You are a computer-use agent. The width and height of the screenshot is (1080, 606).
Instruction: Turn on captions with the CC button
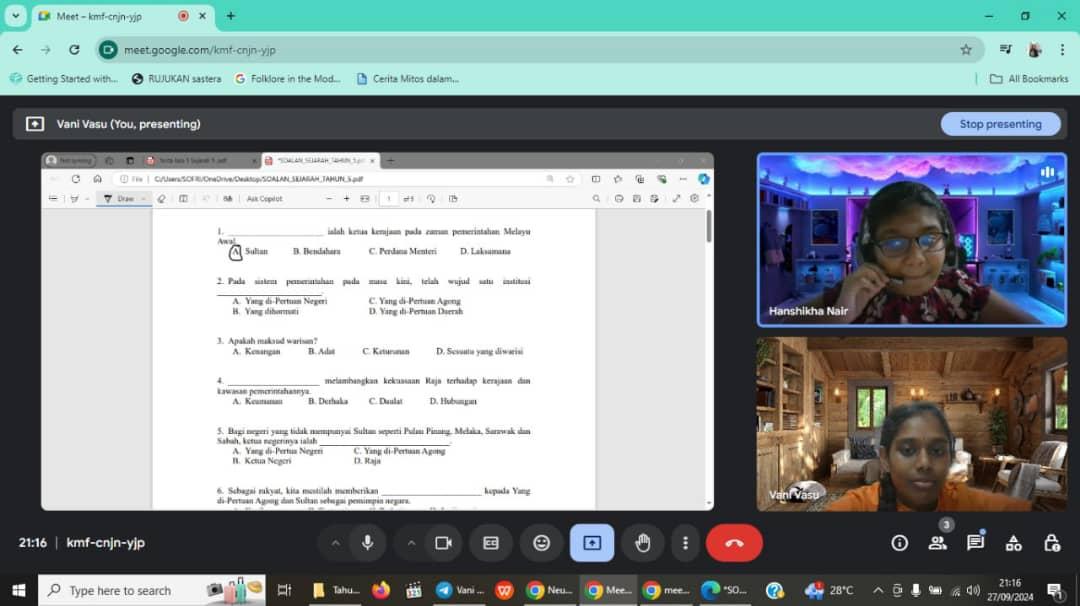[491, 543]
